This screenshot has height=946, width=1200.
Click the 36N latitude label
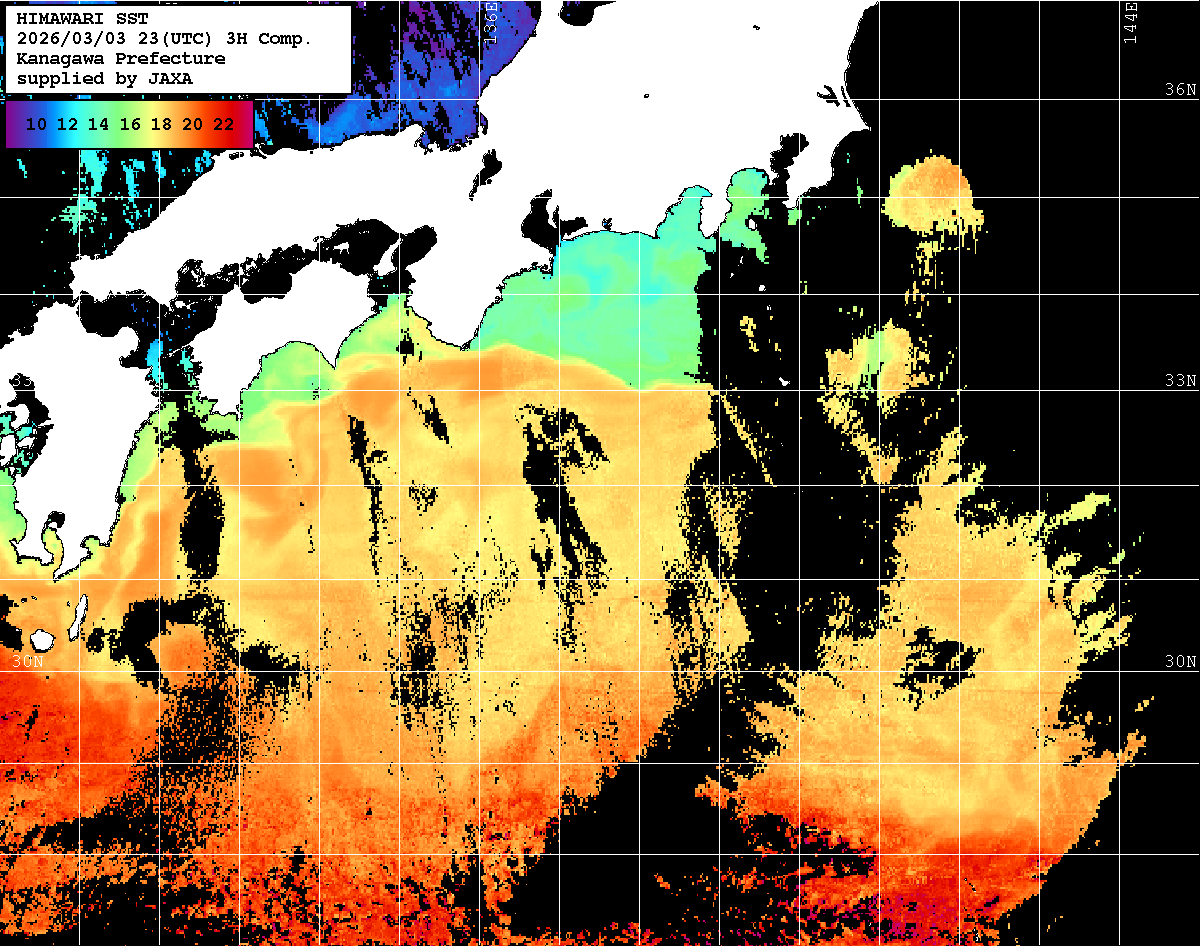click(x=1180, y=89)
